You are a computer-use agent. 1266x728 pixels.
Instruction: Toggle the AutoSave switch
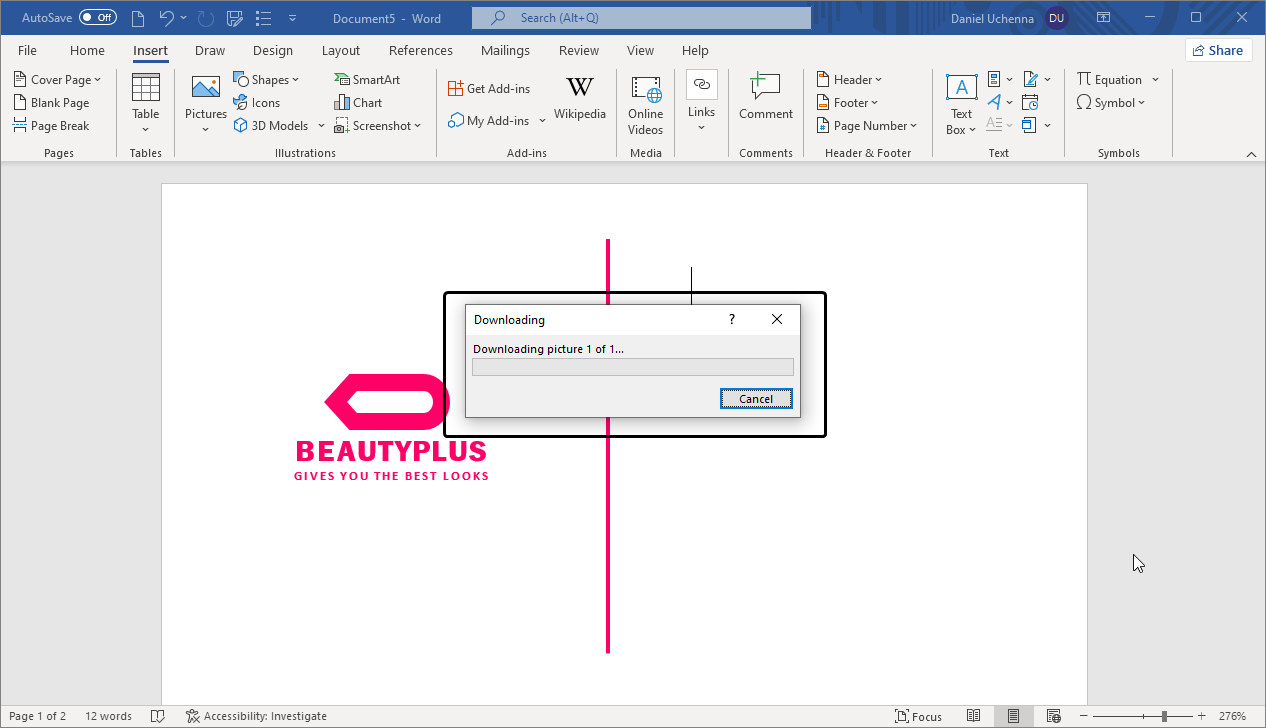point(97,18)
